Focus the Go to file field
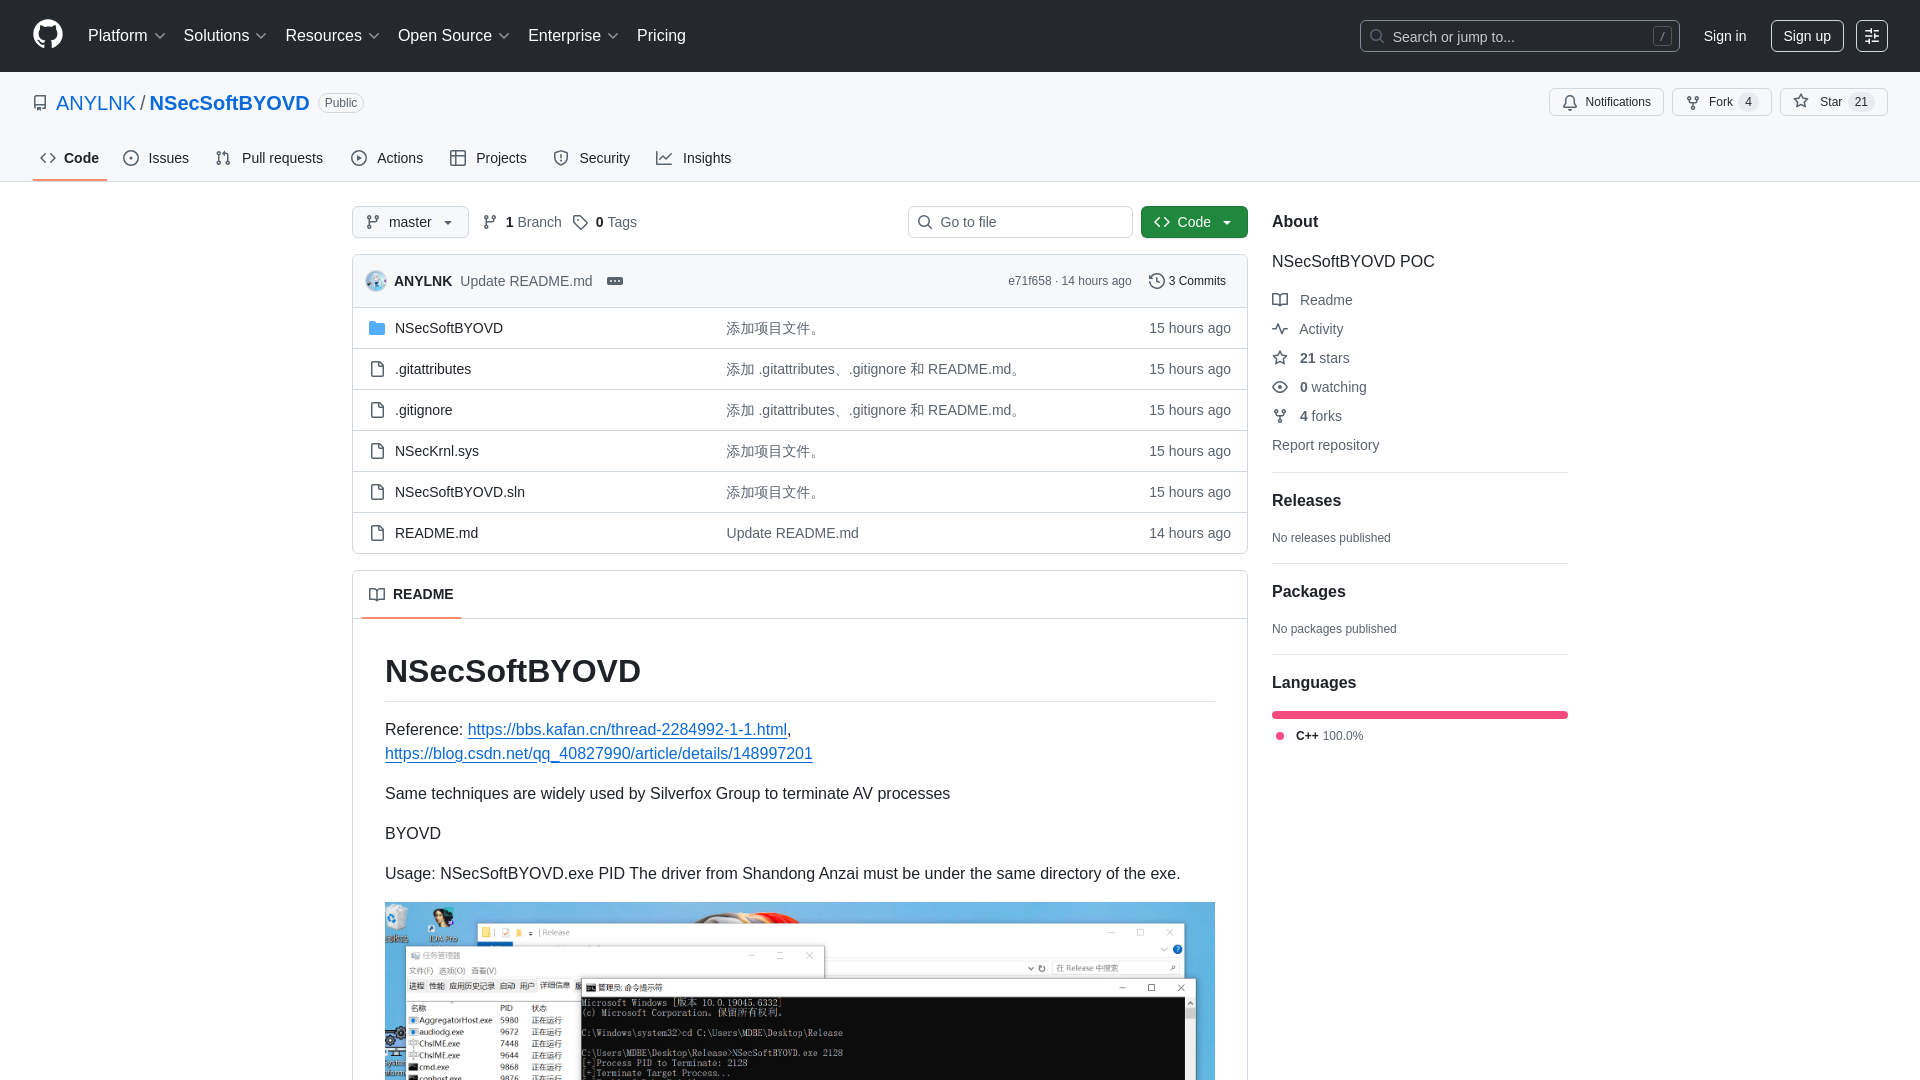Image resolution: width=1920 pixels, height=1080 pixels. tap(1020, 222)
